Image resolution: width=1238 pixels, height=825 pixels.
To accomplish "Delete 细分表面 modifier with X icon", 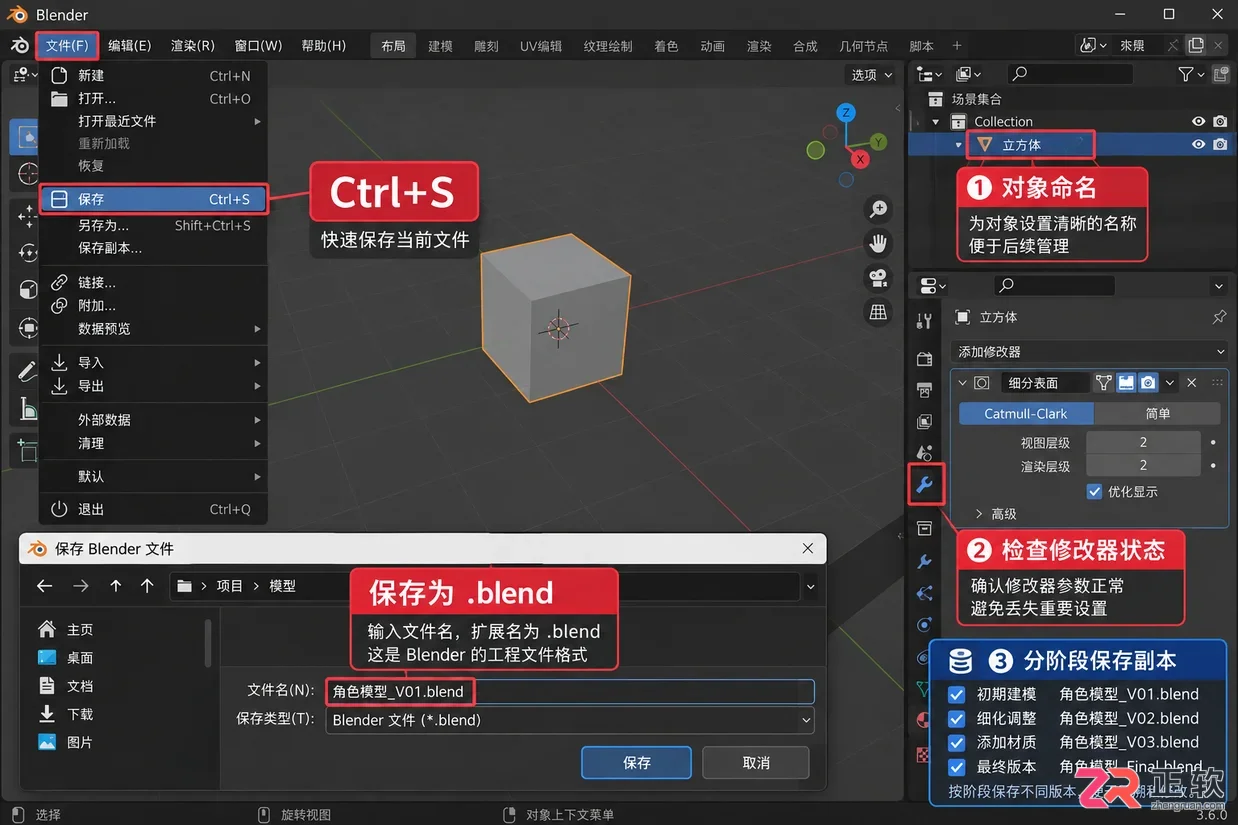I will click(x=1192, y=383).
